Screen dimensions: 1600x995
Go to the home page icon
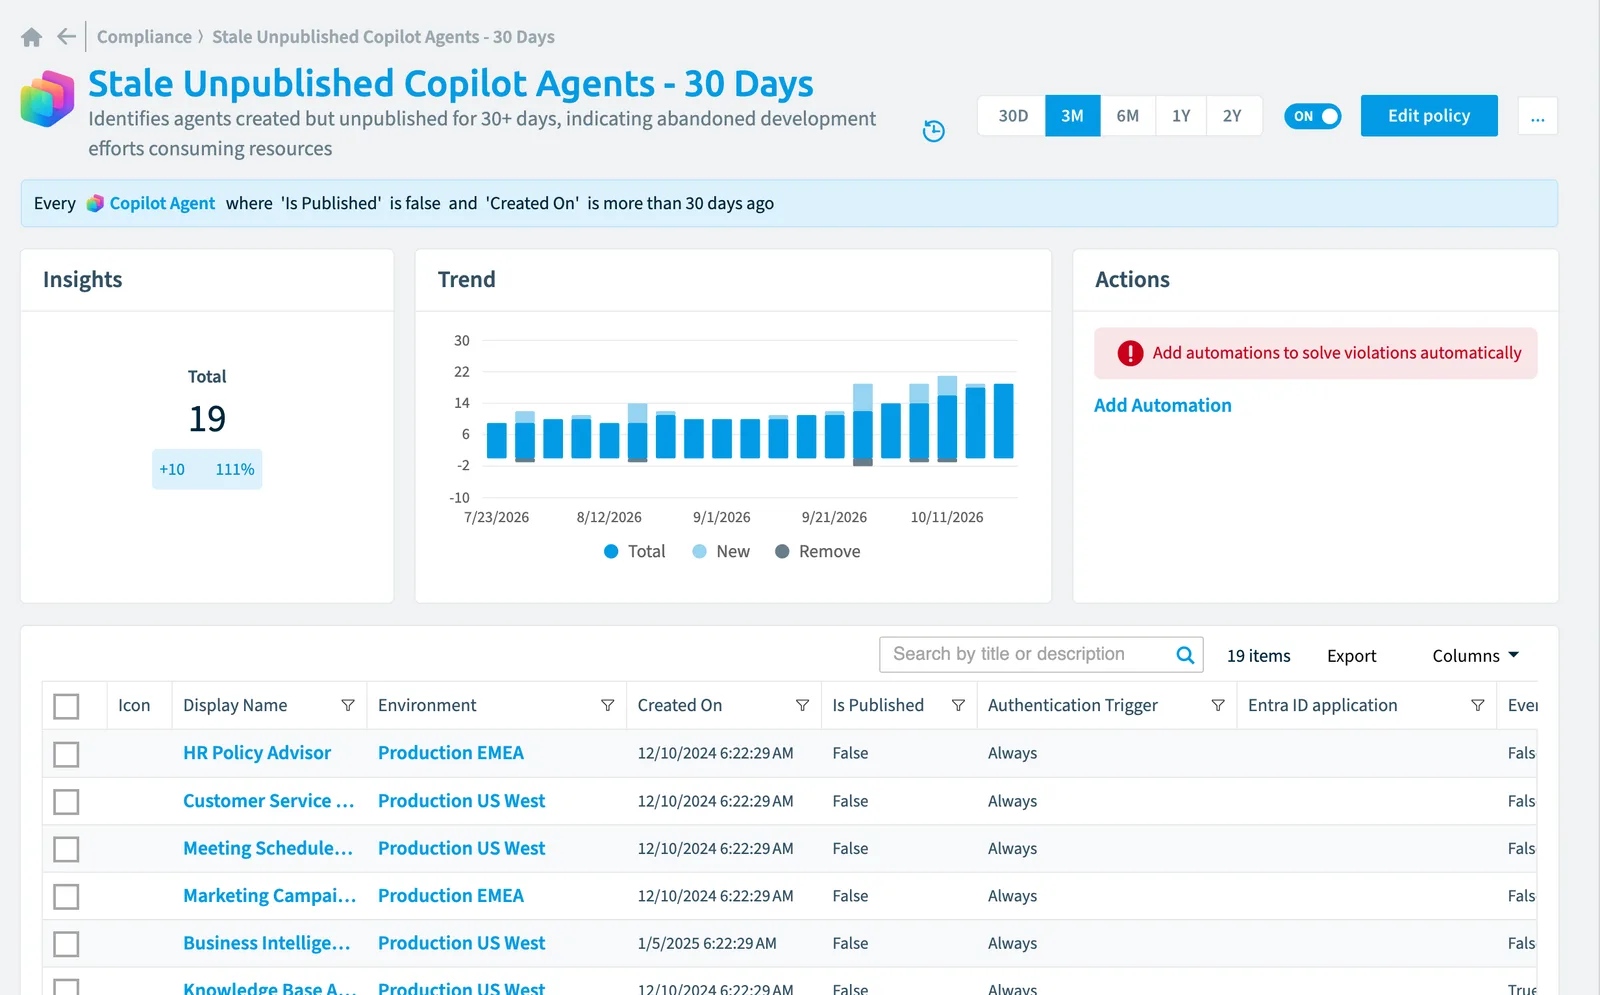pyautogui.click(x=31, y=37)
